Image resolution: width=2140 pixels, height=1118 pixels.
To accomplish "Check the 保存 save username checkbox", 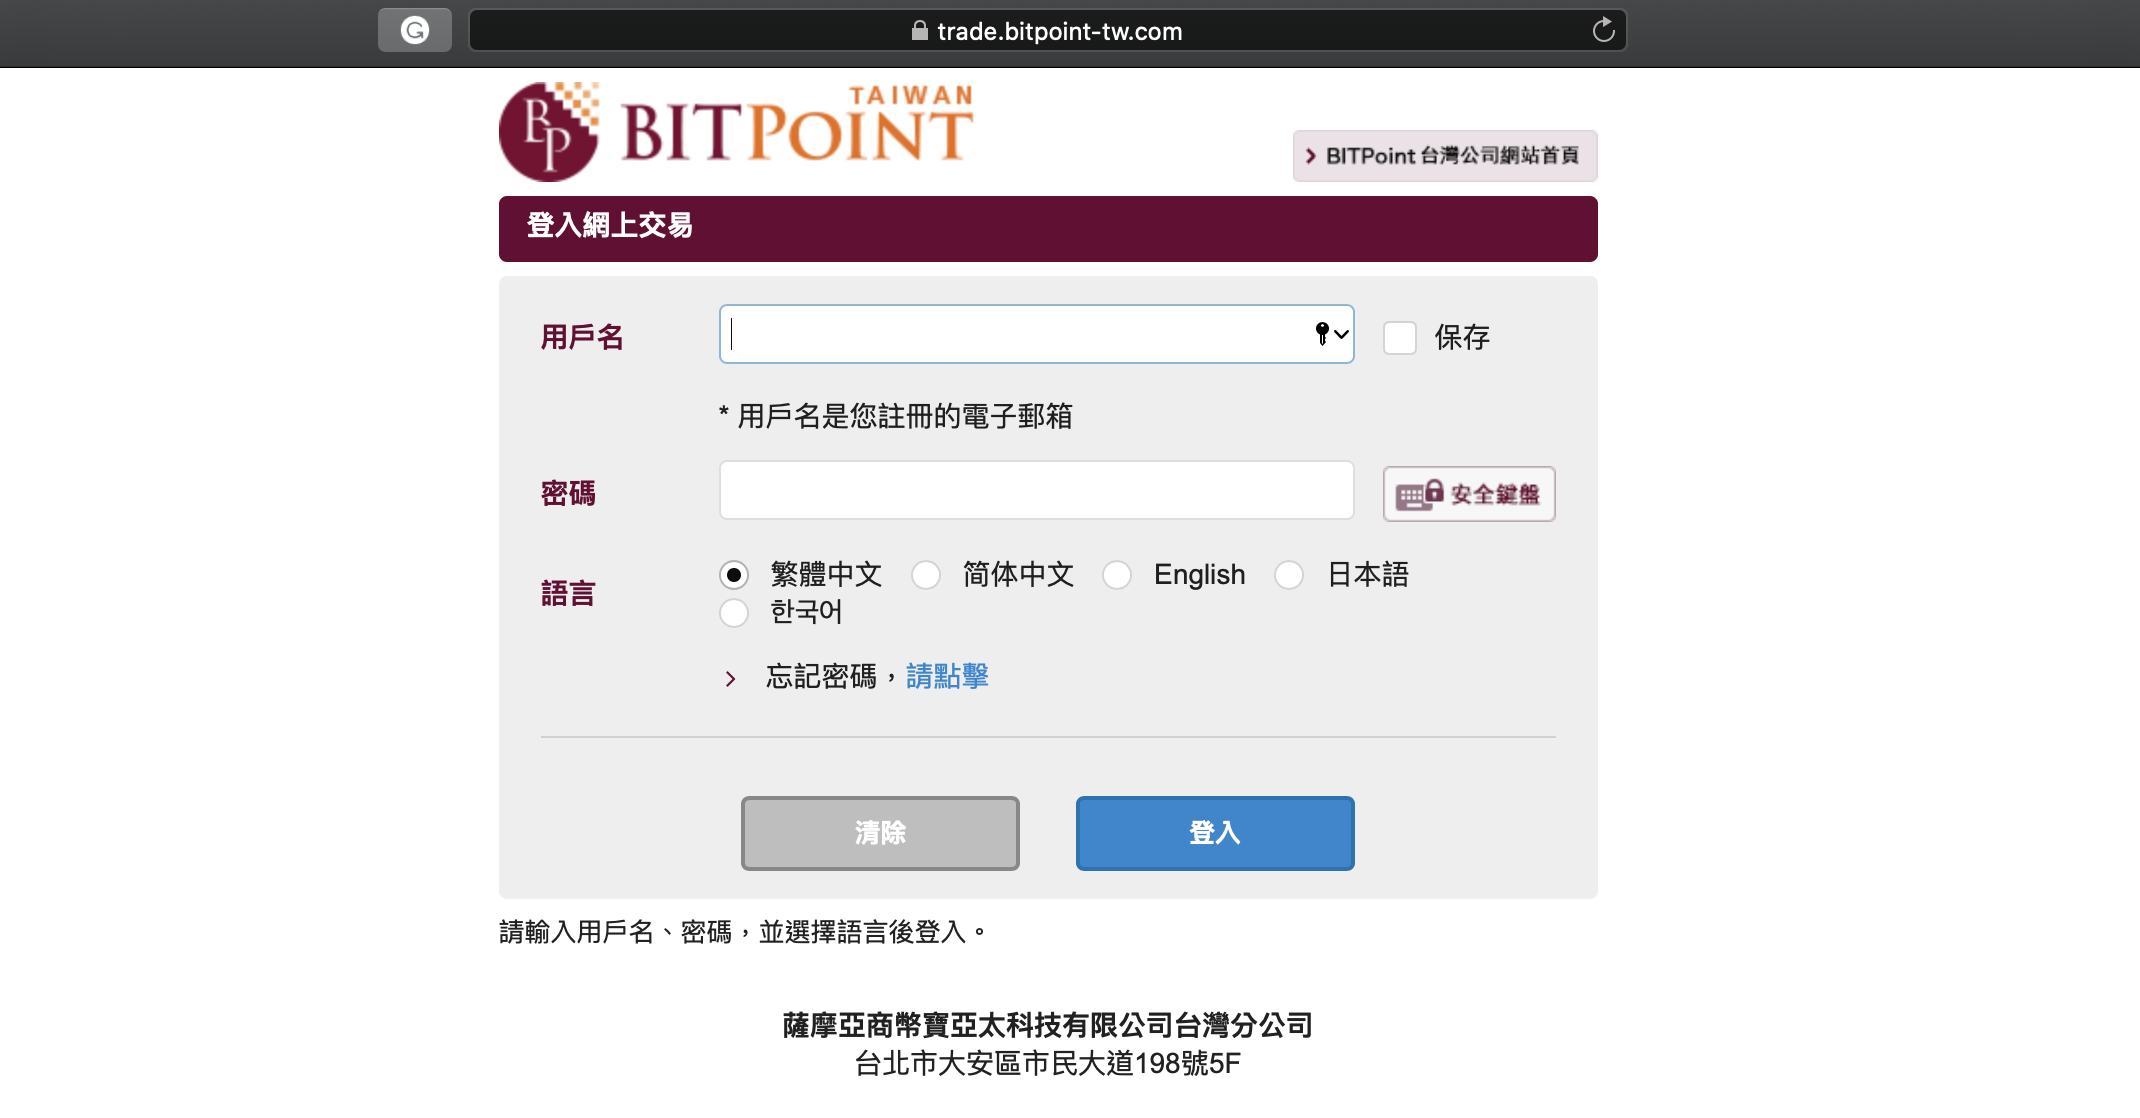I will point(1399,337).
